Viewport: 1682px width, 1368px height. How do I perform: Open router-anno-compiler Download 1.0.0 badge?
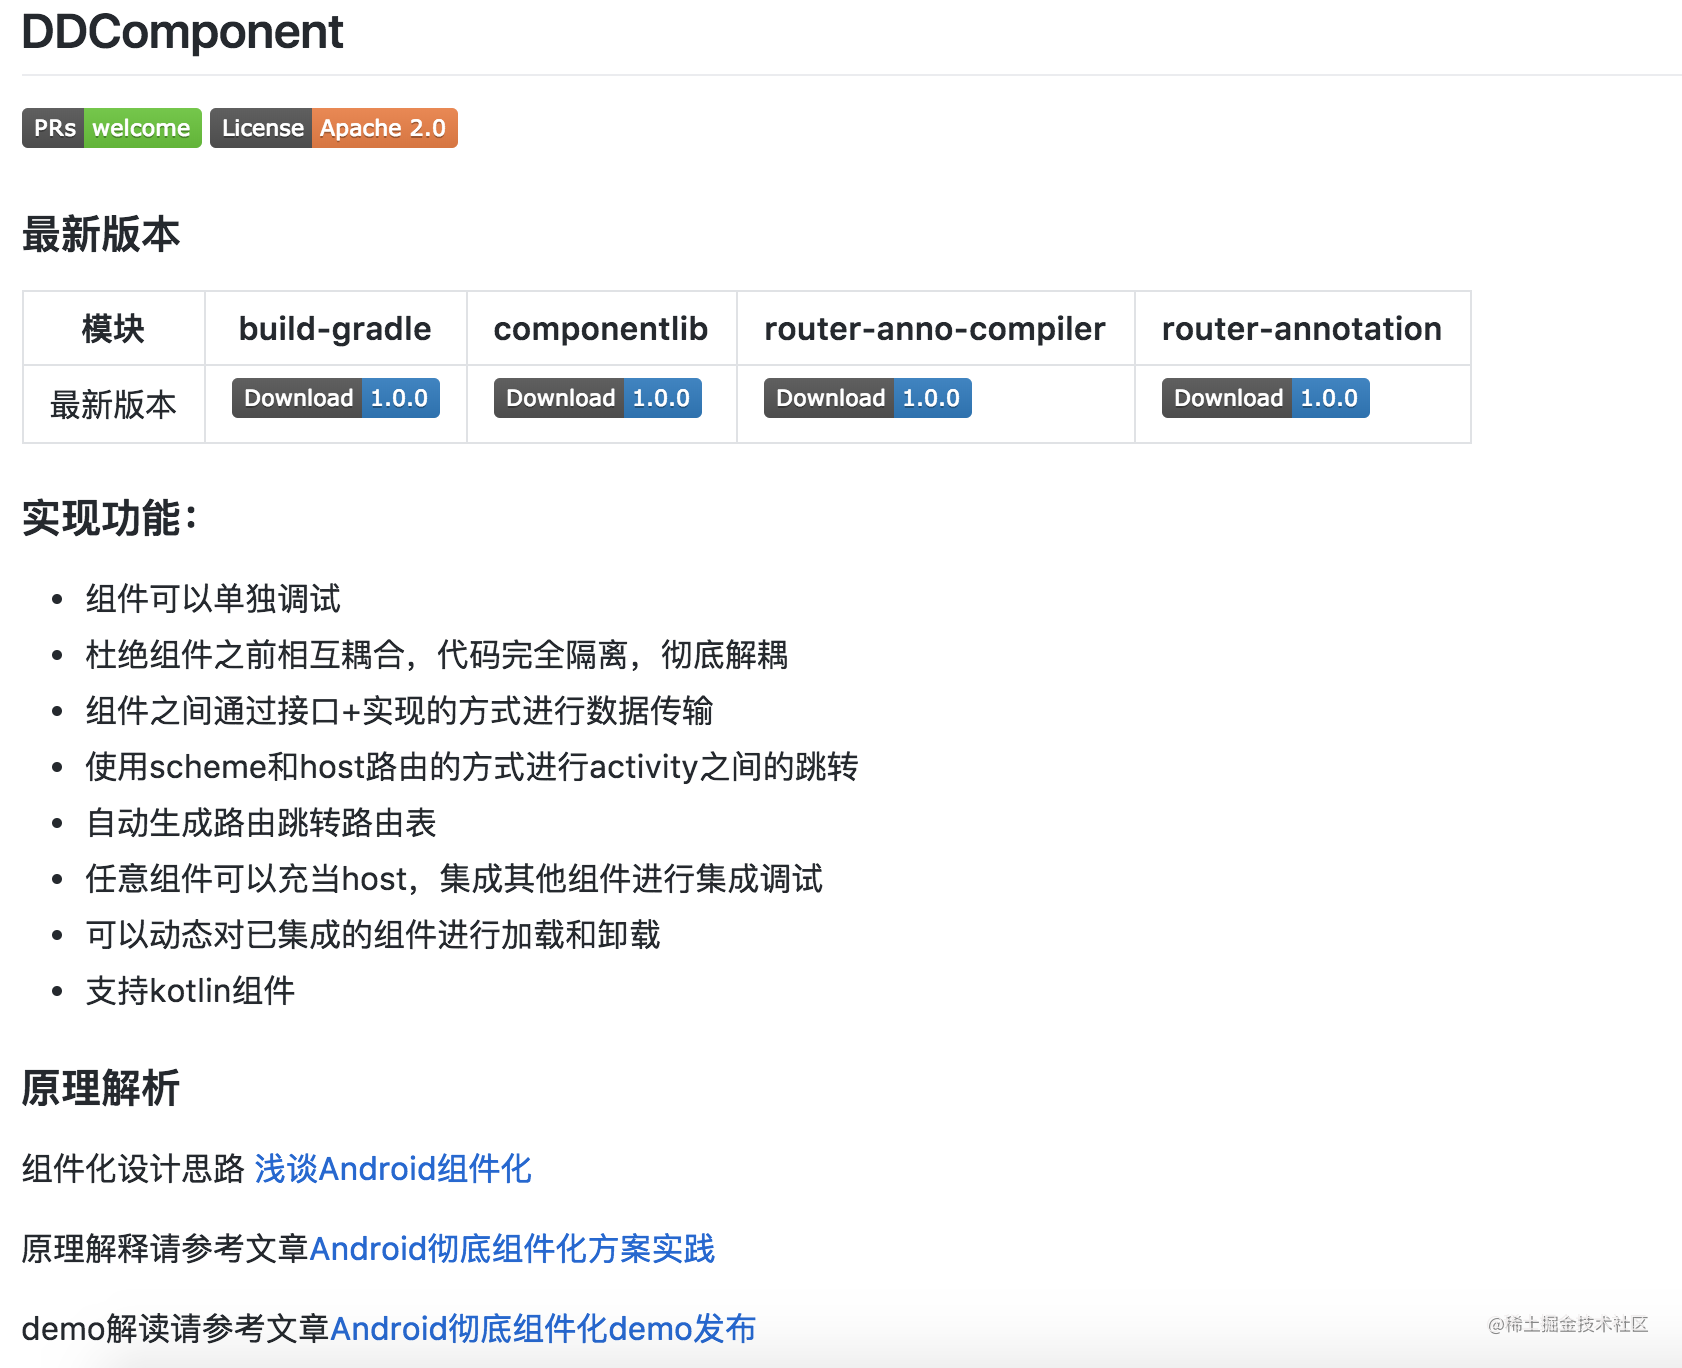[x=868, y=398]
